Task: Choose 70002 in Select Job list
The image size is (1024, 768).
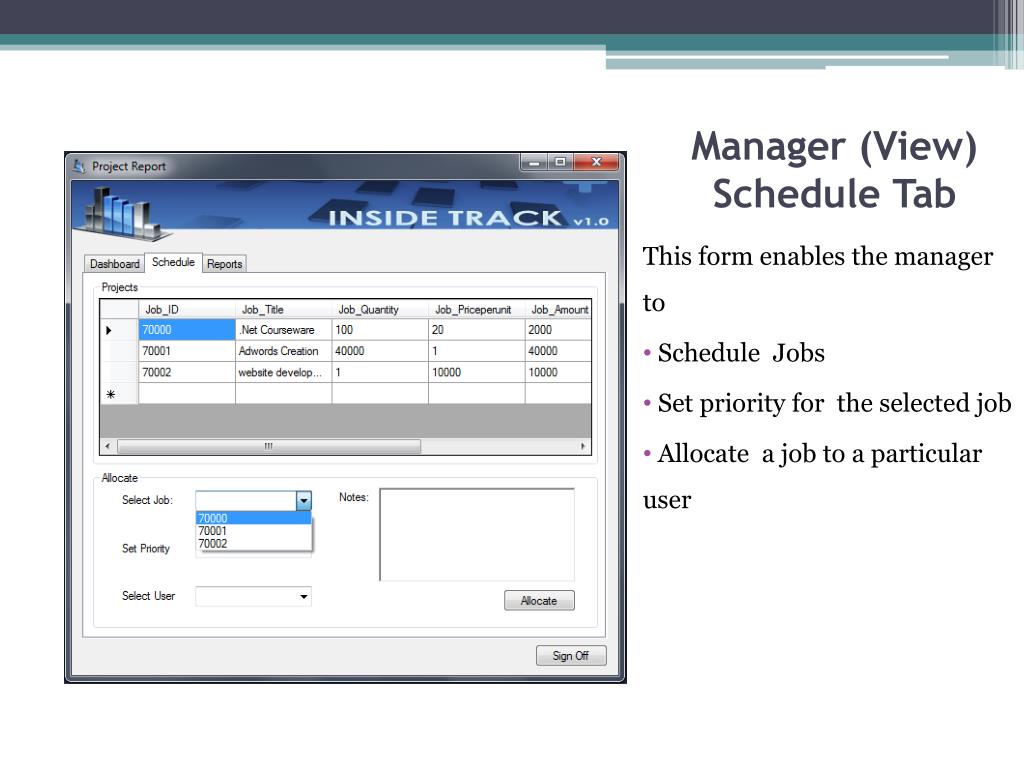Action: tap(253, 543)
